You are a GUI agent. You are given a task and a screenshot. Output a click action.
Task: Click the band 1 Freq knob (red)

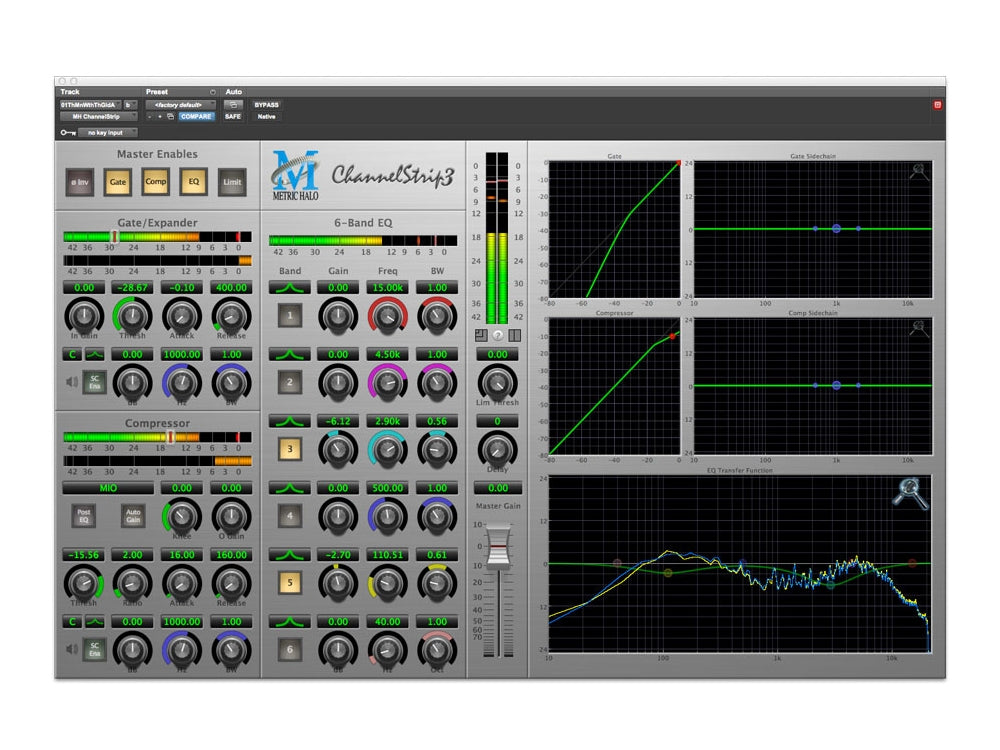(387, 315)
